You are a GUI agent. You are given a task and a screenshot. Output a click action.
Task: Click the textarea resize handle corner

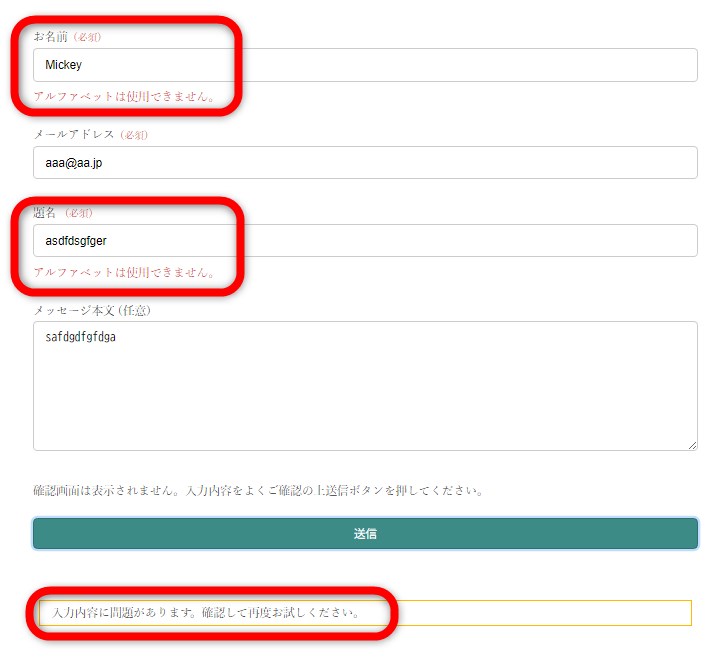[x=692, y=445]
